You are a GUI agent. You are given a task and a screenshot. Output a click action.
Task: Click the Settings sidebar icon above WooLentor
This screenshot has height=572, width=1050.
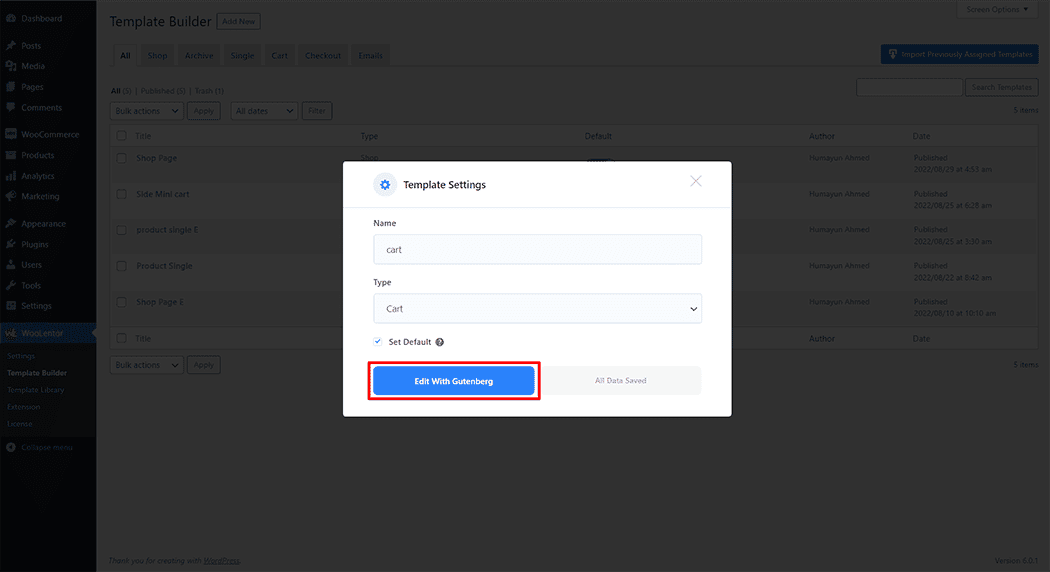tap(11, 305)
